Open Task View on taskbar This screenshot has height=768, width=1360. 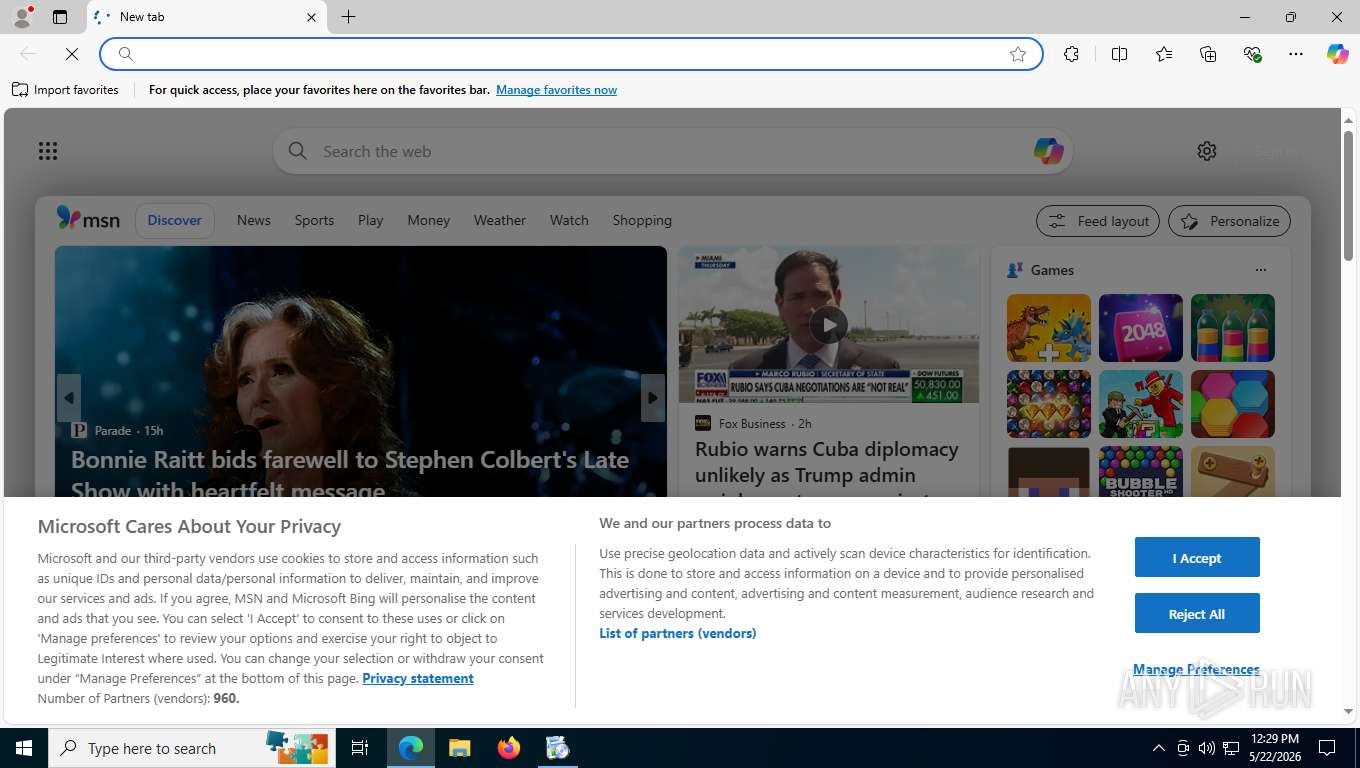[360, 748]
